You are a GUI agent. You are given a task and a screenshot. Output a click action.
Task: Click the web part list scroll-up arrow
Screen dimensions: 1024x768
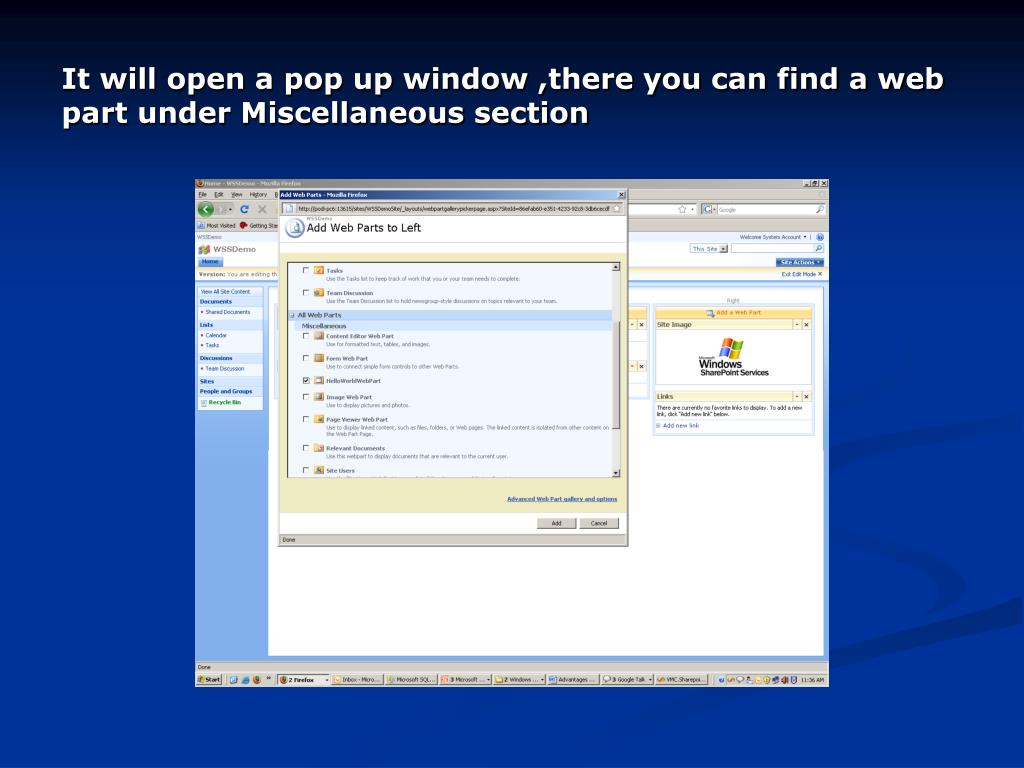pyautogui.click(x=615, y=267)
